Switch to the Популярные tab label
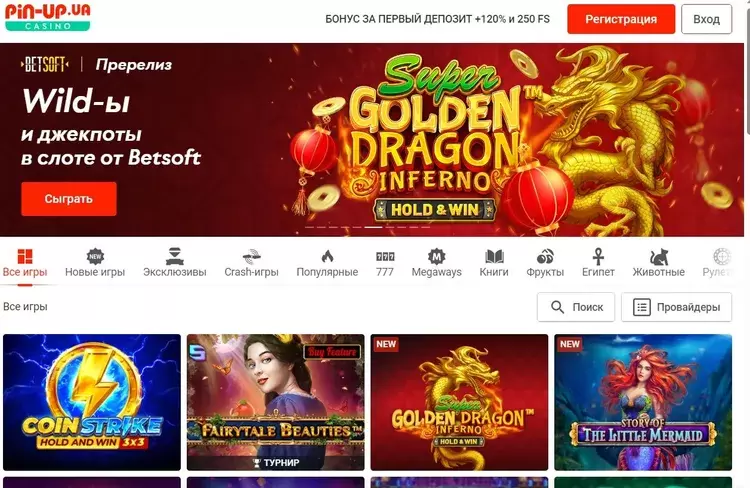This screenshot has width=750, height=488. click(x=327, y=272)
